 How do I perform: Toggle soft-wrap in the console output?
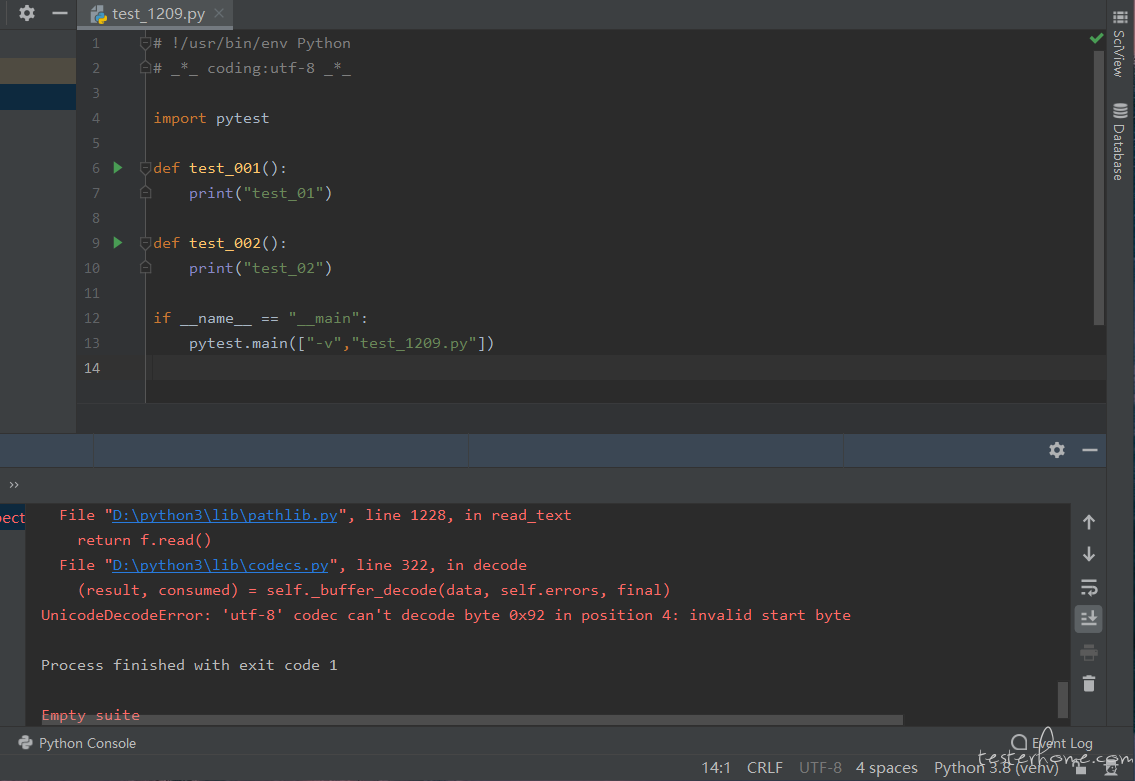tap(1089, 587)
